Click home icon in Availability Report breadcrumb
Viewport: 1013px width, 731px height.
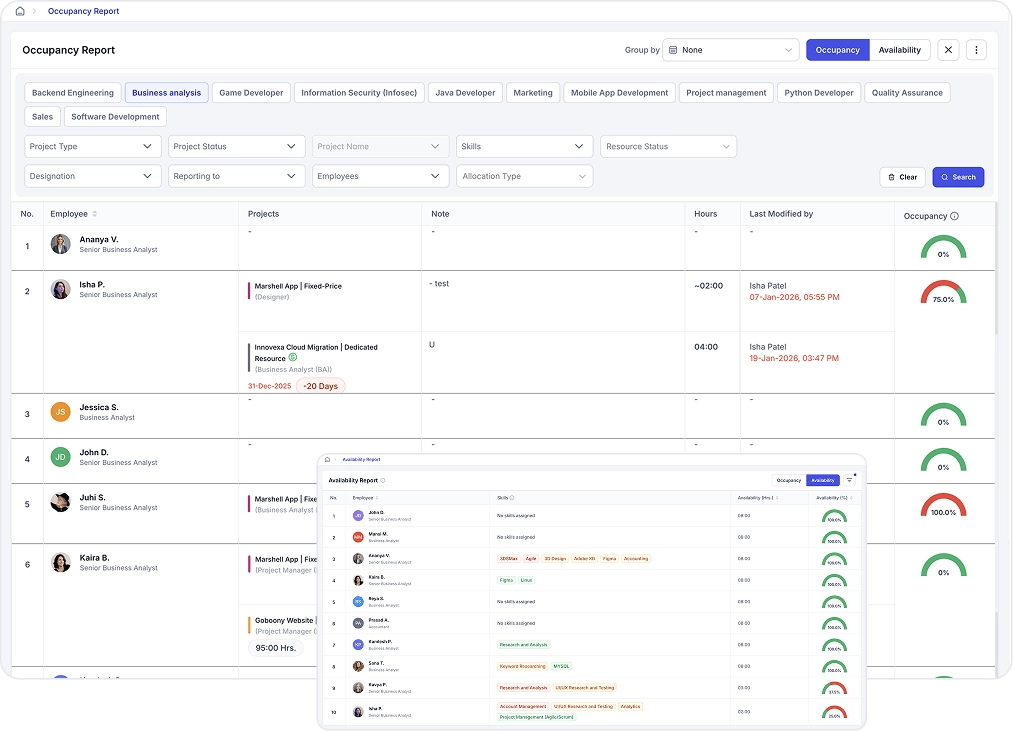[328, 460]
